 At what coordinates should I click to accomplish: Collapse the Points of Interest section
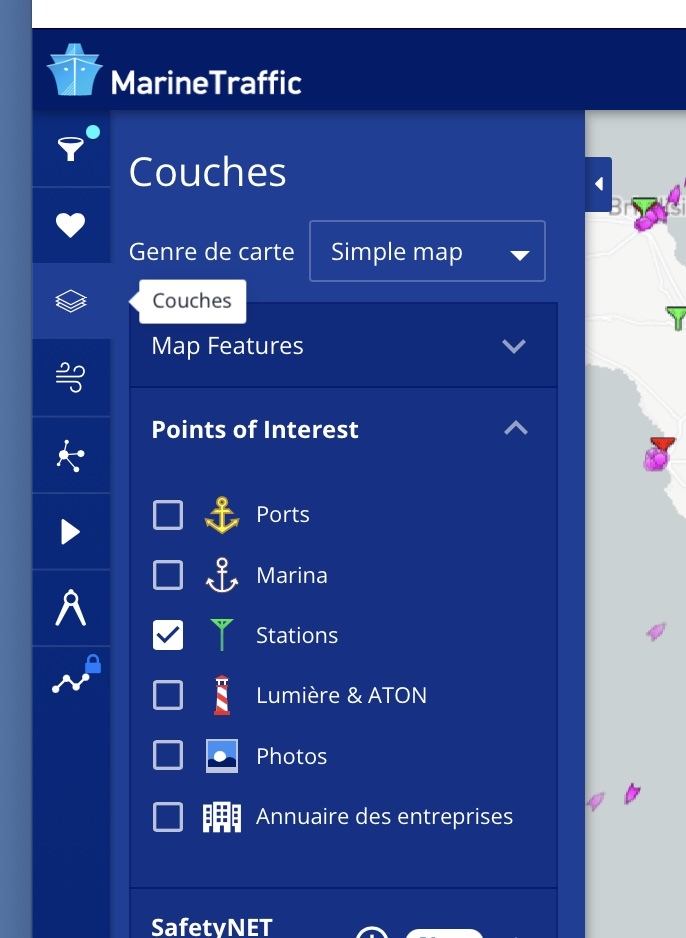pyautogui.click(x=343, y=430)
